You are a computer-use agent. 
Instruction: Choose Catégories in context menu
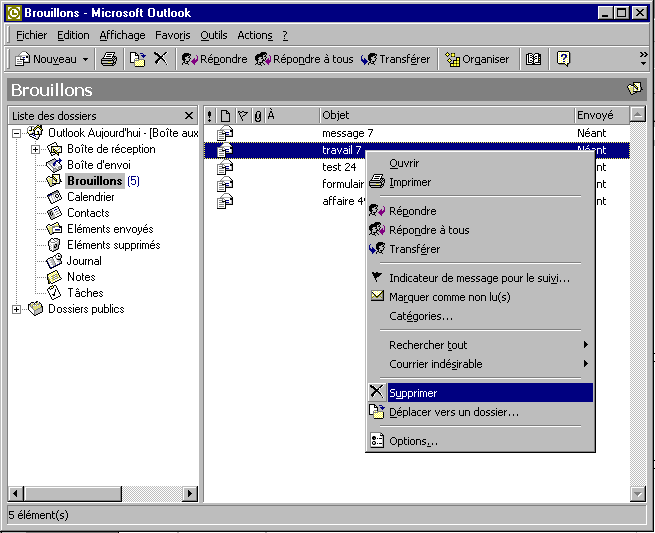tap(480, 316)
